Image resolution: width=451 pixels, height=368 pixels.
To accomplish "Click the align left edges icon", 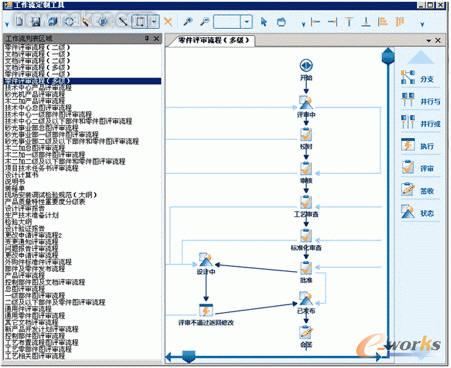I will click(x=315, y=22).
